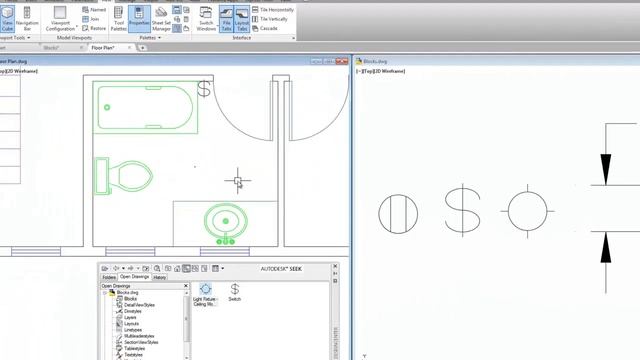Toggle the Sheet Set Manager palette
This screenshot has height=360, width=640.
(161, 19)
